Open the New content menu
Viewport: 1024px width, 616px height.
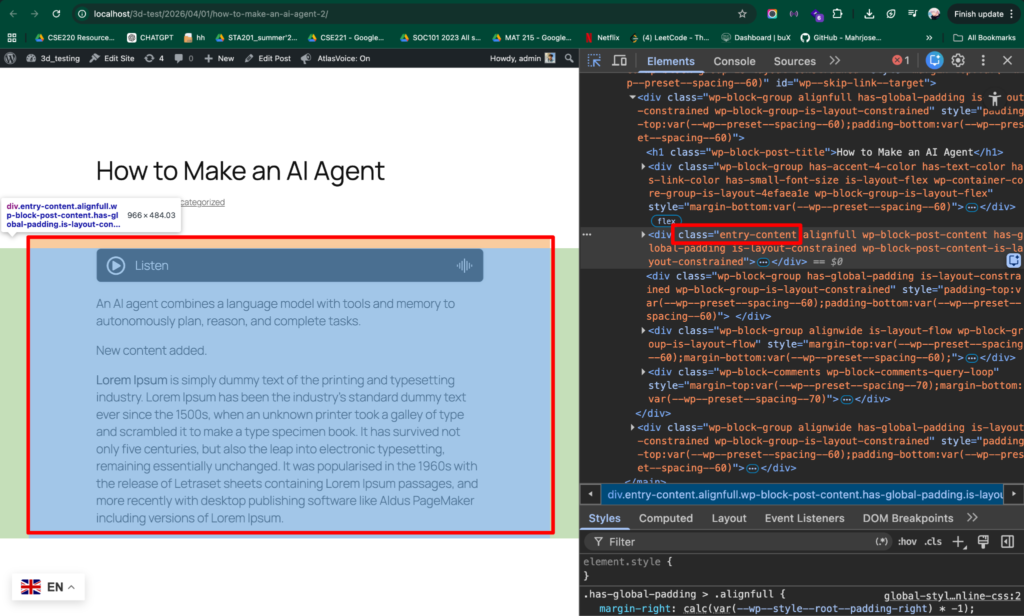pos(219,58)
